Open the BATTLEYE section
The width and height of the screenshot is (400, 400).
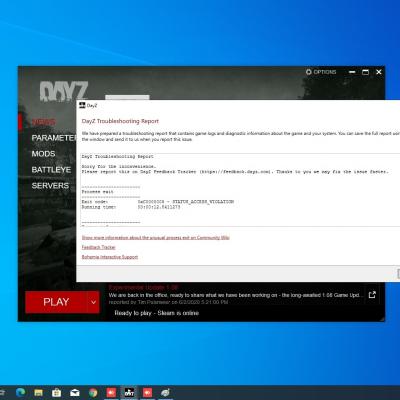(51, 170)
